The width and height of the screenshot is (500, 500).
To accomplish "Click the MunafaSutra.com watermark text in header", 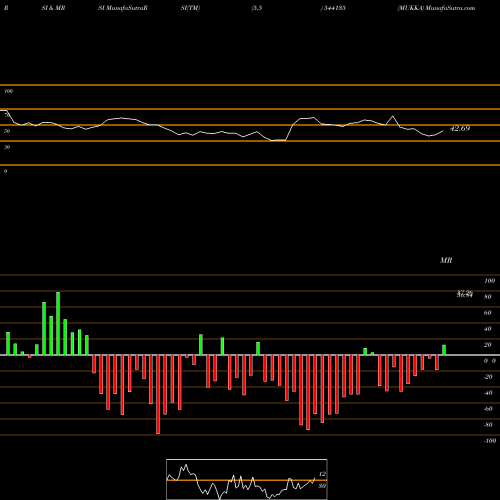I will 450,8.
